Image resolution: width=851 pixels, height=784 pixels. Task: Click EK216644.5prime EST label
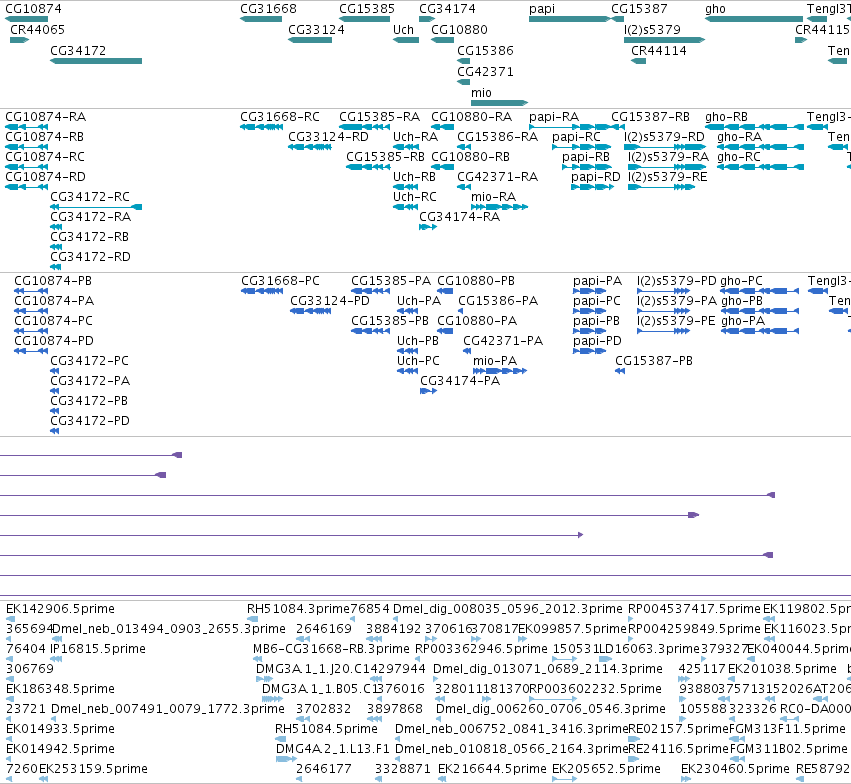[492, 769]
